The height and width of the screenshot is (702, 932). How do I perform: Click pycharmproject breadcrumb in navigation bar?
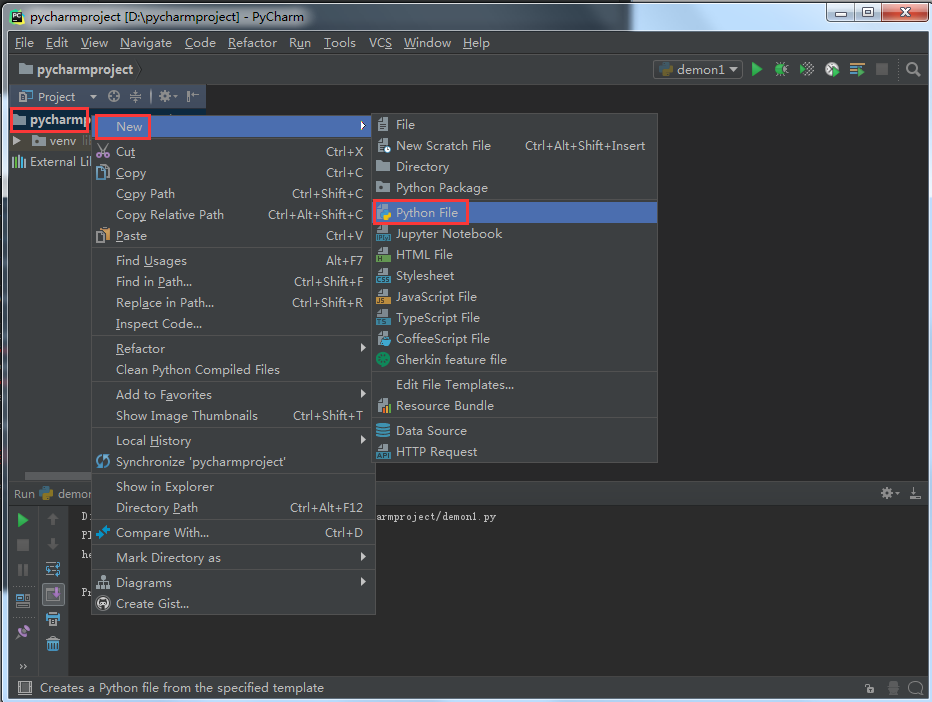coord(77,70)
